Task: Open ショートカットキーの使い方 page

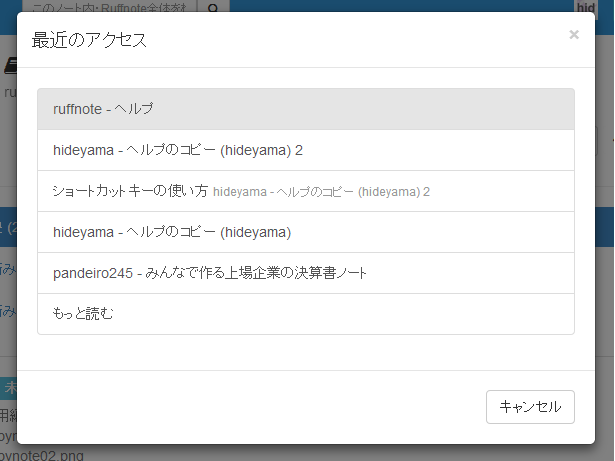Action: point(130,191)
